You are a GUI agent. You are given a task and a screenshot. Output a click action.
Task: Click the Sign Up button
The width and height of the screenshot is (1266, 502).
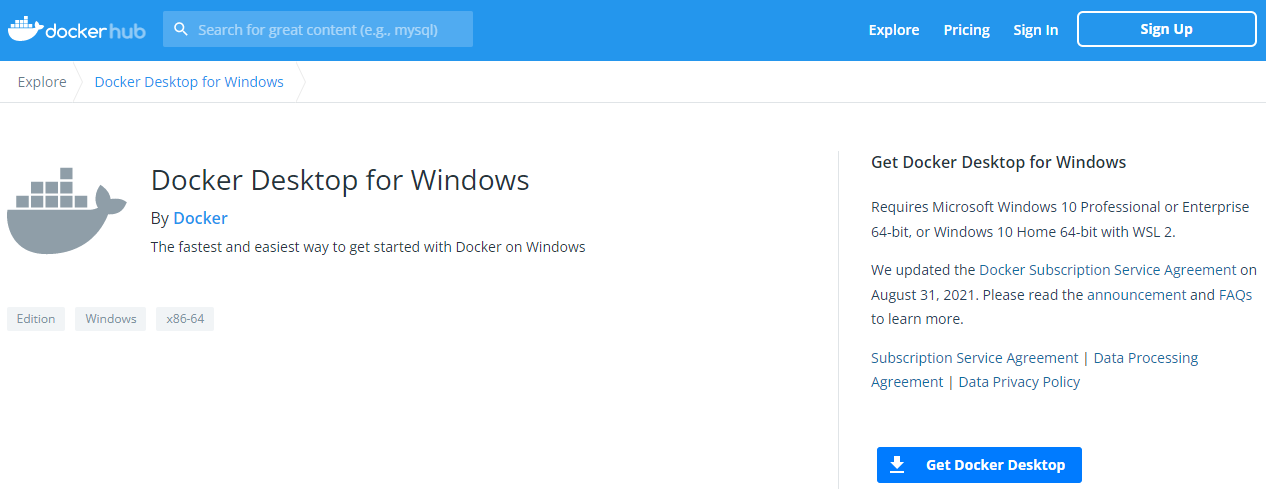[x=1166, y=29]
